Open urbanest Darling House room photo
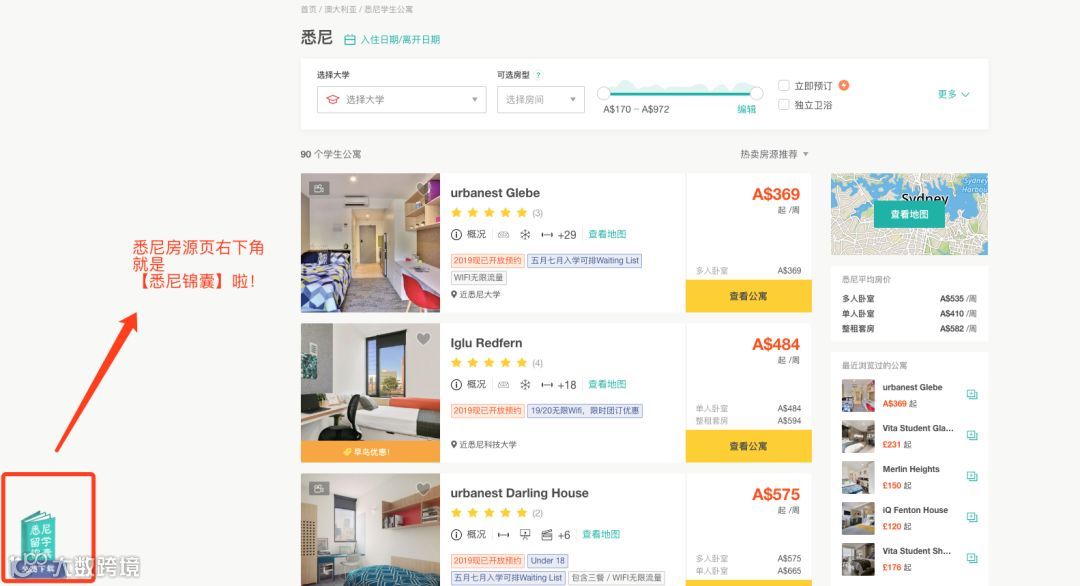Viewport: 1080px width, 586px height. [x=371, y=530]
